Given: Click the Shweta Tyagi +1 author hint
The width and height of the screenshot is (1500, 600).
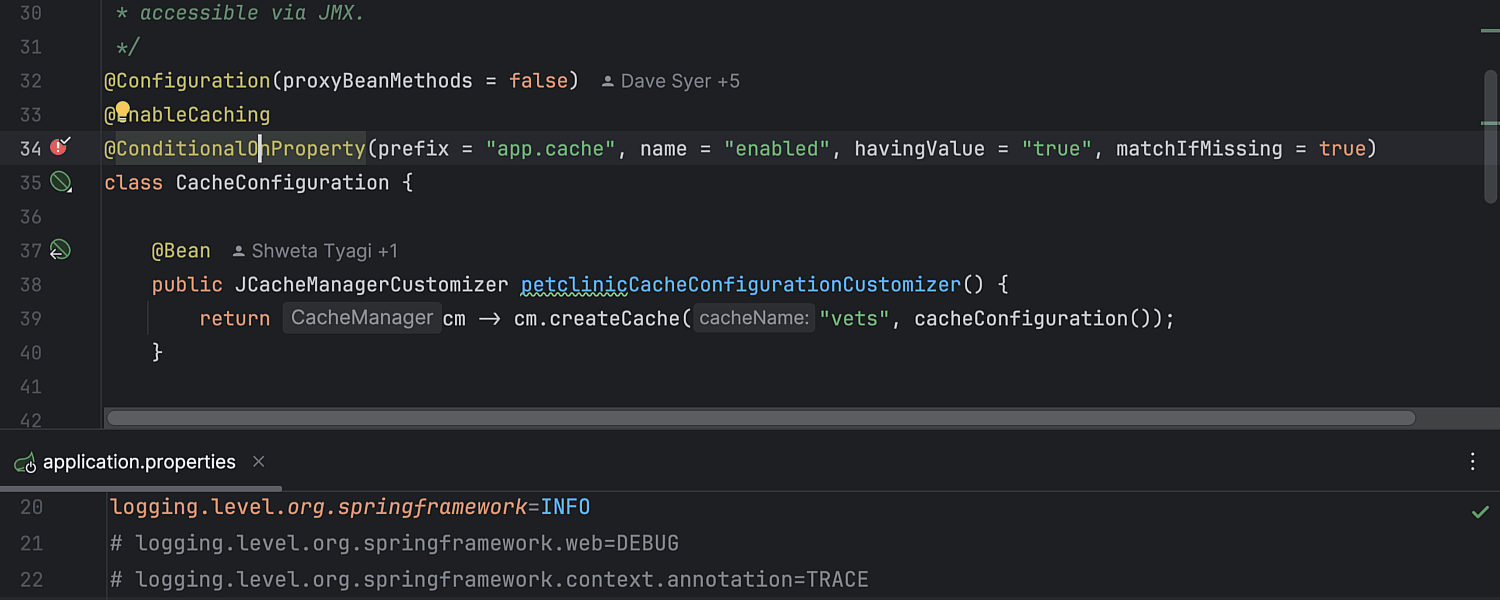Looking at the screenshot, I should tap(315, 251).
